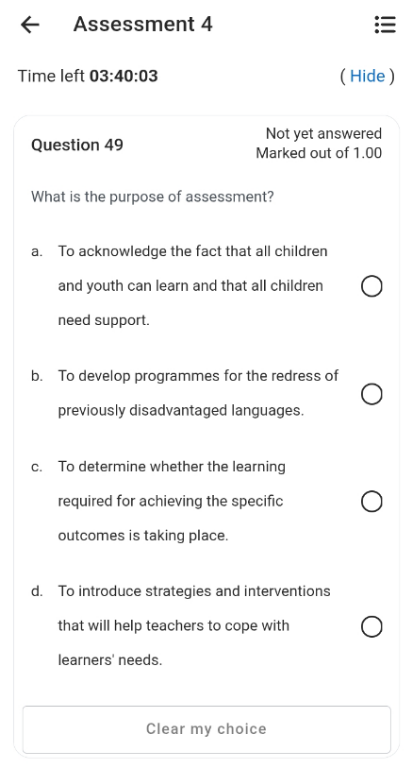Click option letter 'c.' label
412x768 pixels.
point(37,467)
